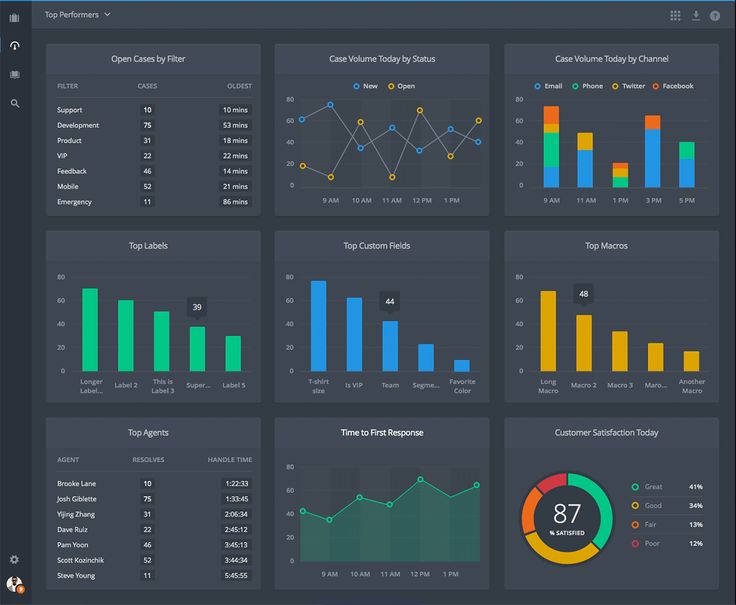
Task: Toggle the Twitter channel legend
Action: (x=629, y=86)
